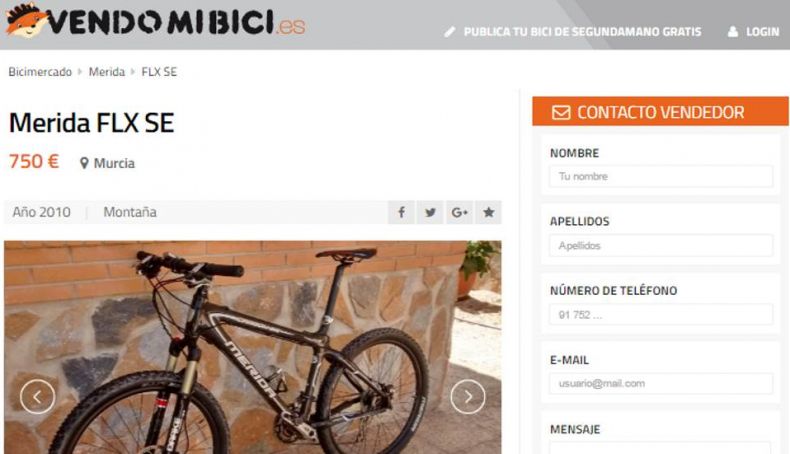This screenshot has width=790, height=454.
Task: Go to the Merida breadcrumb link
Action: [107, 72]
